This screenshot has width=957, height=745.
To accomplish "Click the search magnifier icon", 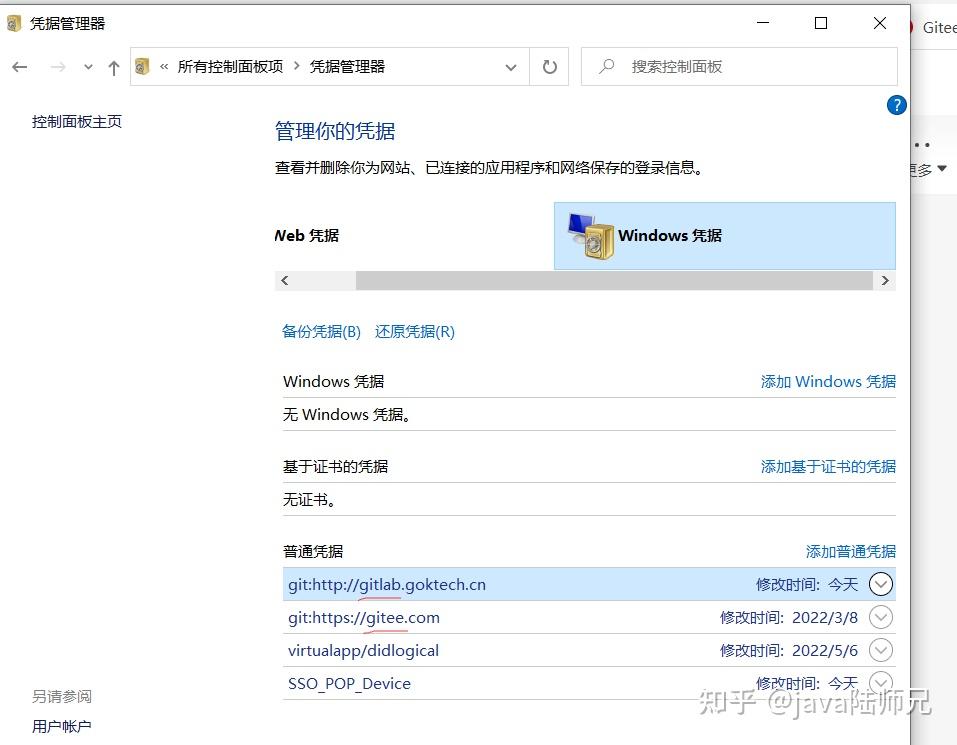I will [606, 66].
